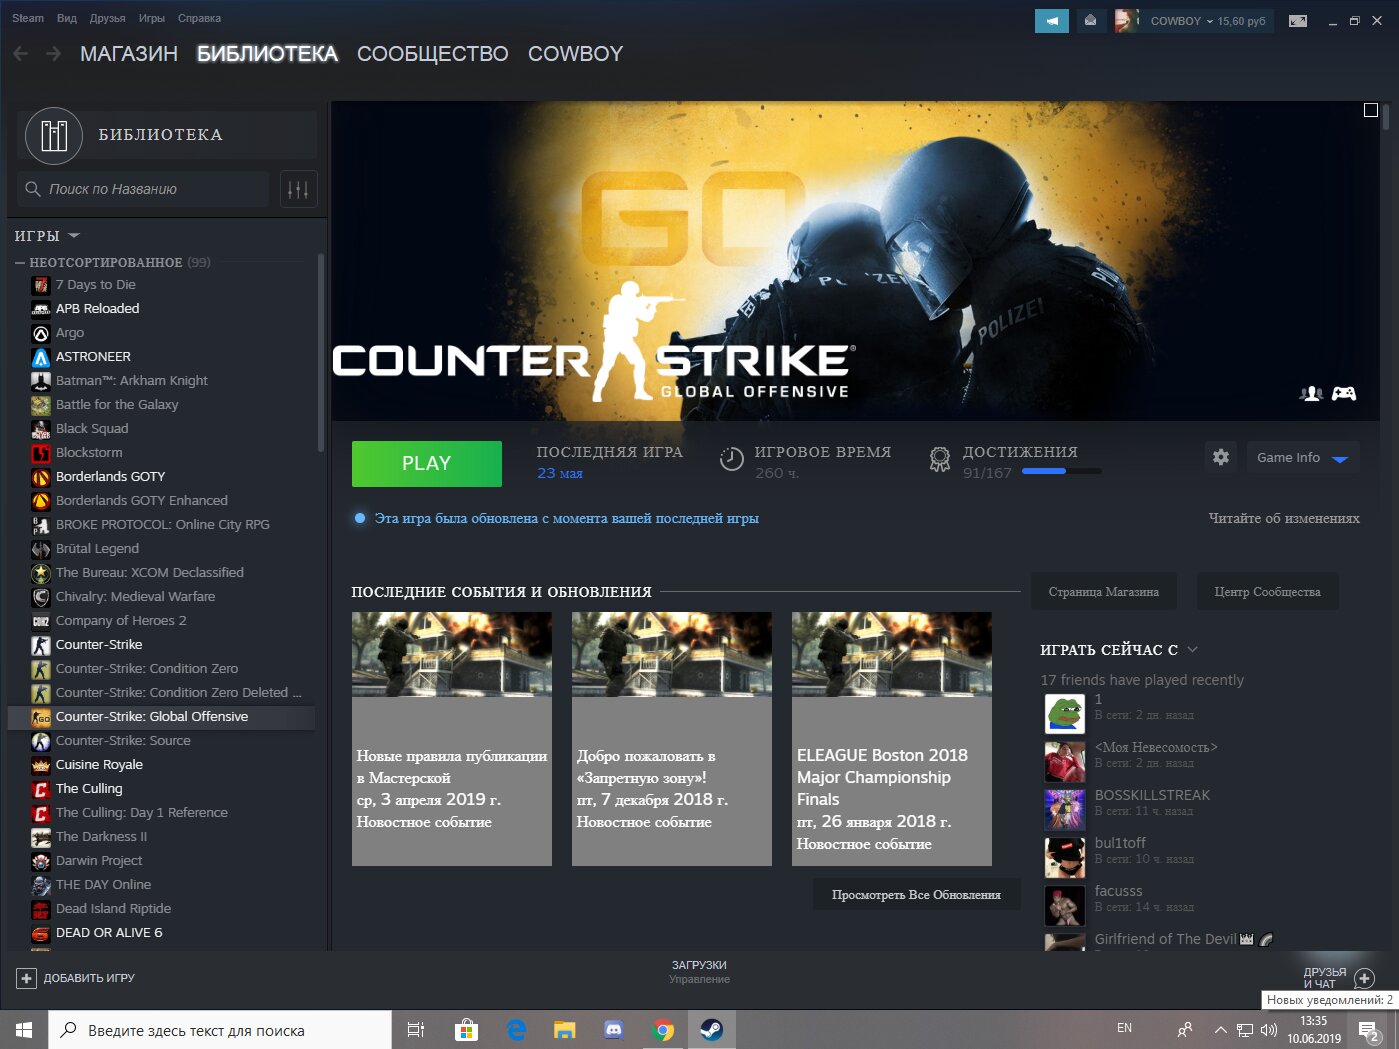Open the Справка menu

click(199, 18)
